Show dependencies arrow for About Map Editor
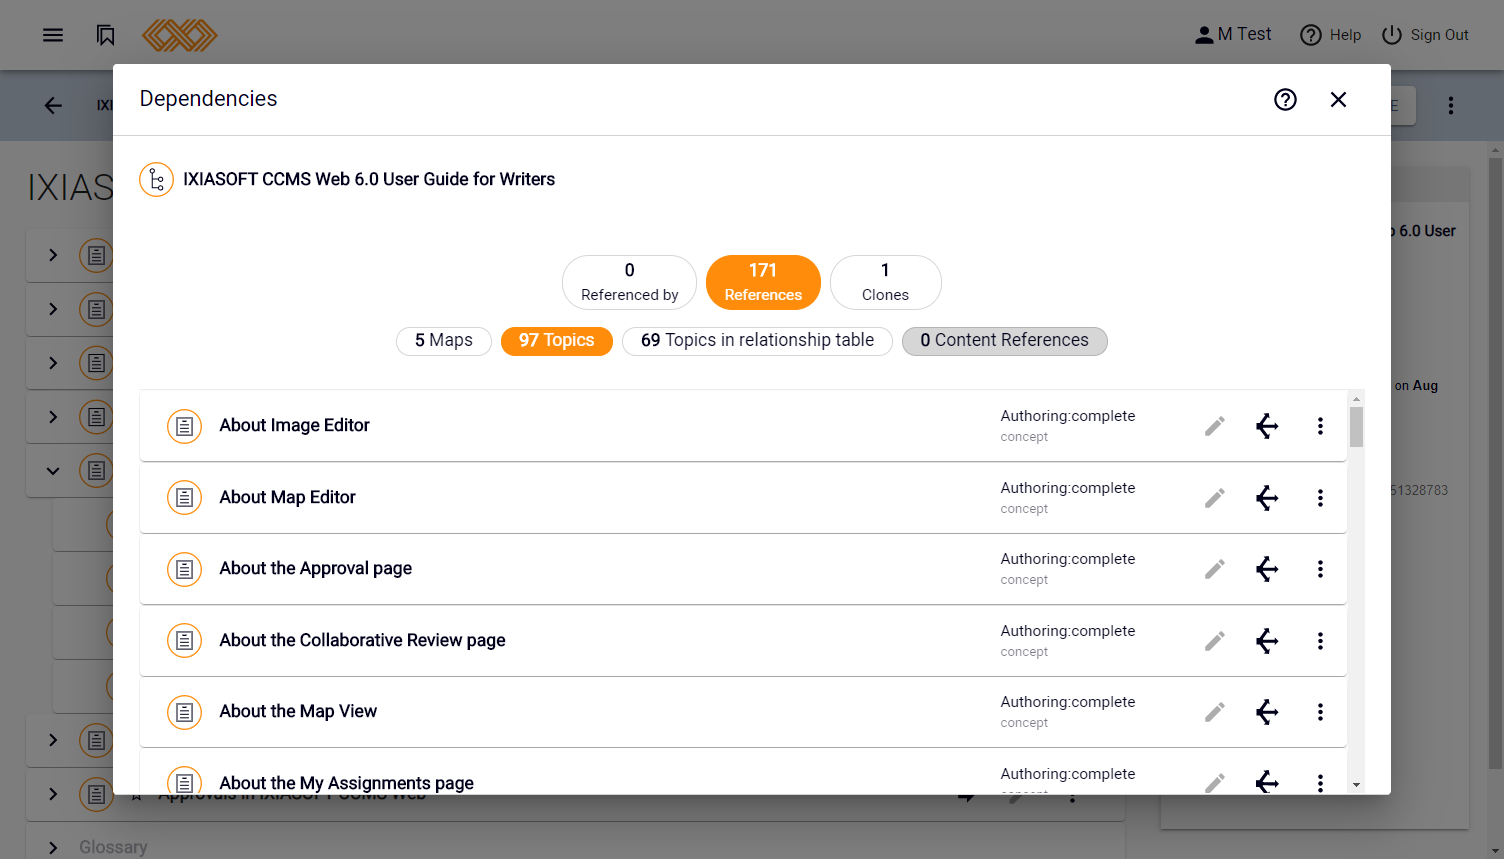Screen dimensions: 1504x859 click(x=1267, y=498)
